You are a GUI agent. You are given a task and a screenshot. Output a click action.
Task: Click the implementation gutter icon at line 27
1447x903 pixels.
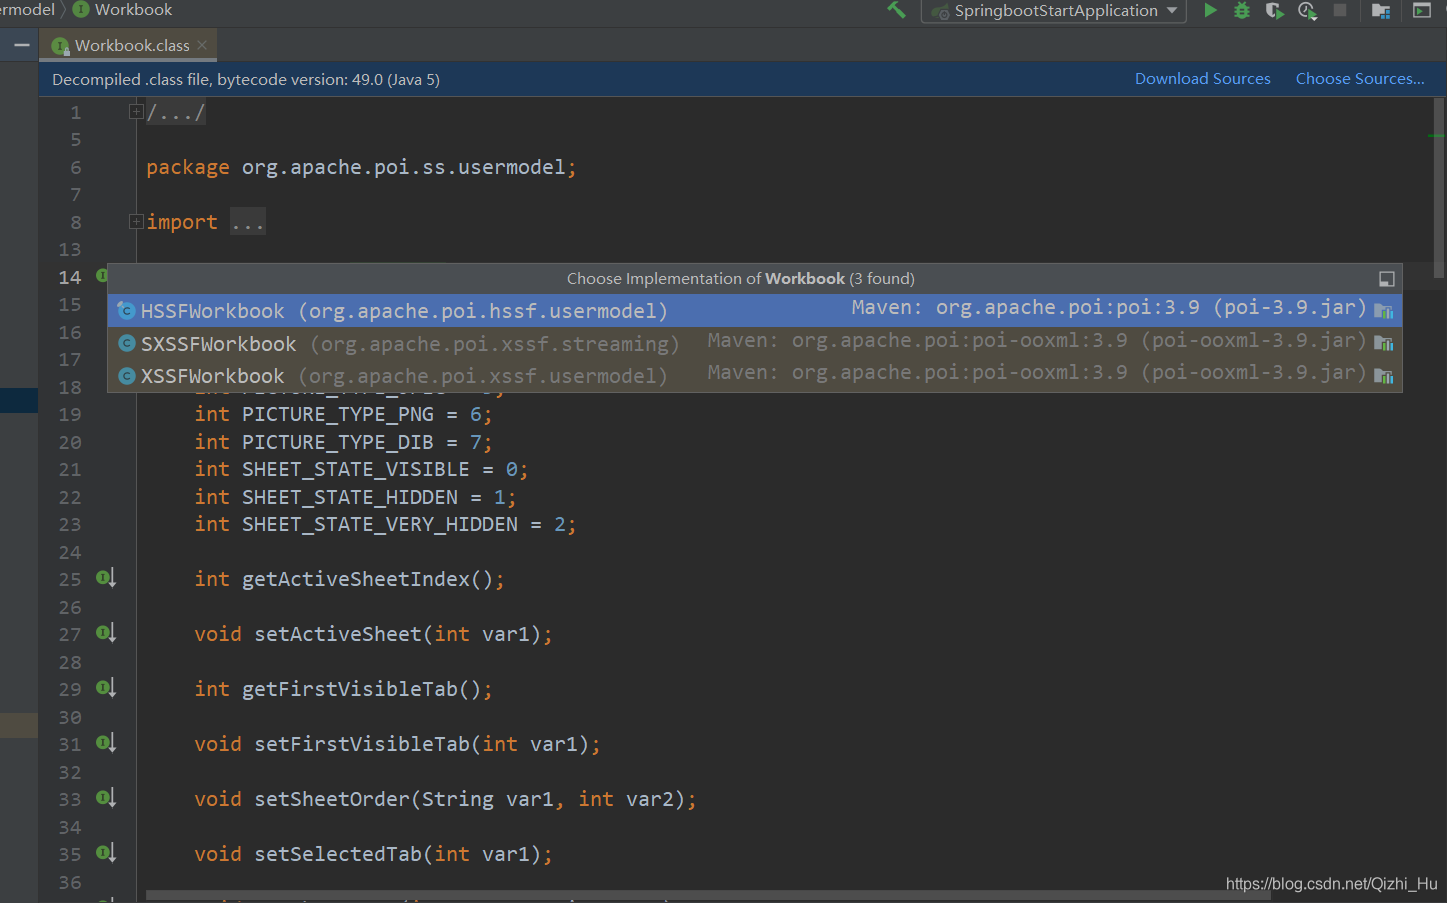coord(106,633)
